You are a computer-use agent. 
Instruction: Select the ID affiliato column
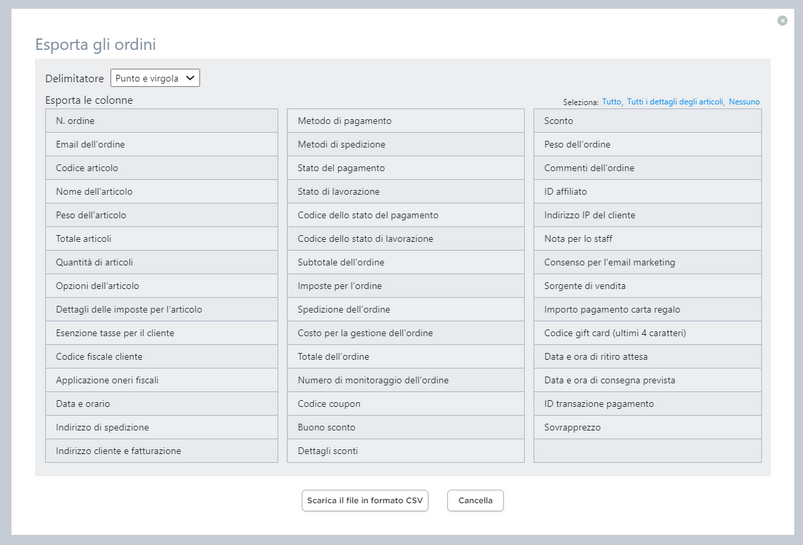tap(647, 192)
